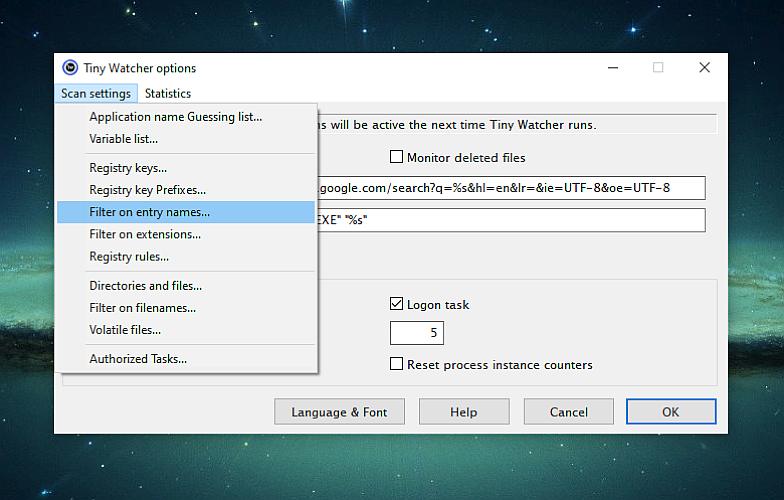The image size is (784, 500).
Task: Click the Tiny Watcher app icon in title bar
Action: pos(70,68)
